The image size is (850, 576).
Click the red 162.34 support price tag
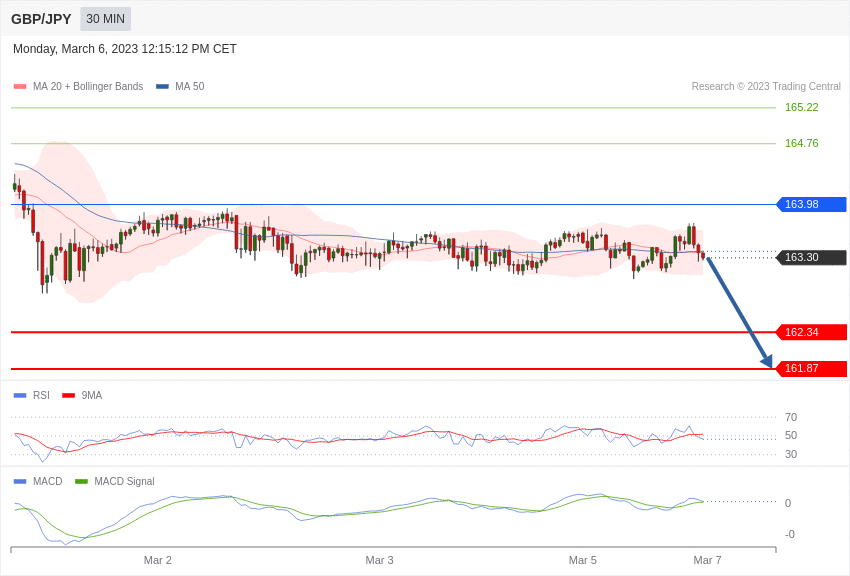click(x=812, y=332)
